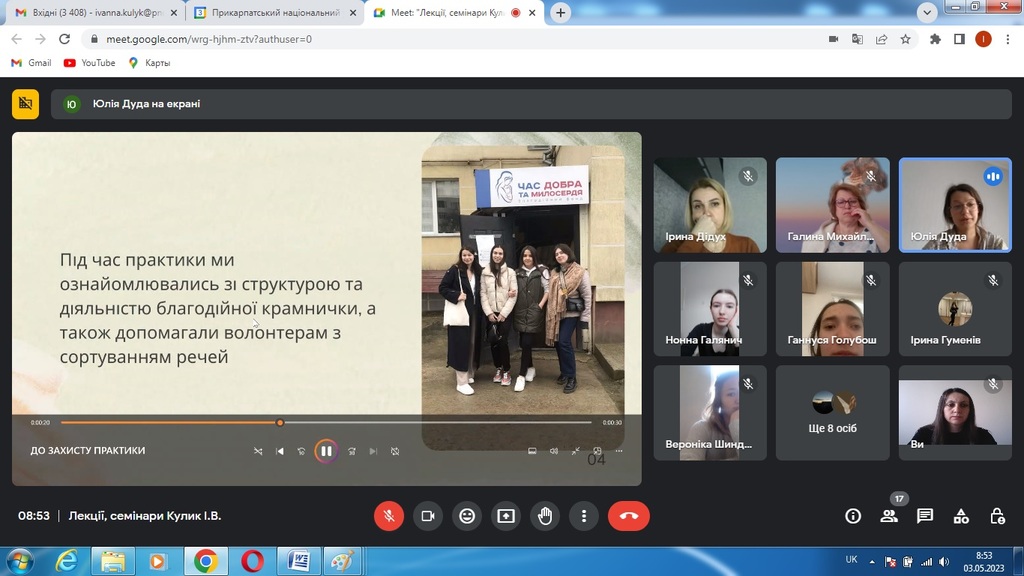Open the emoji reactions panel
Screen dimensions: 1024x576
click(467, 516)
